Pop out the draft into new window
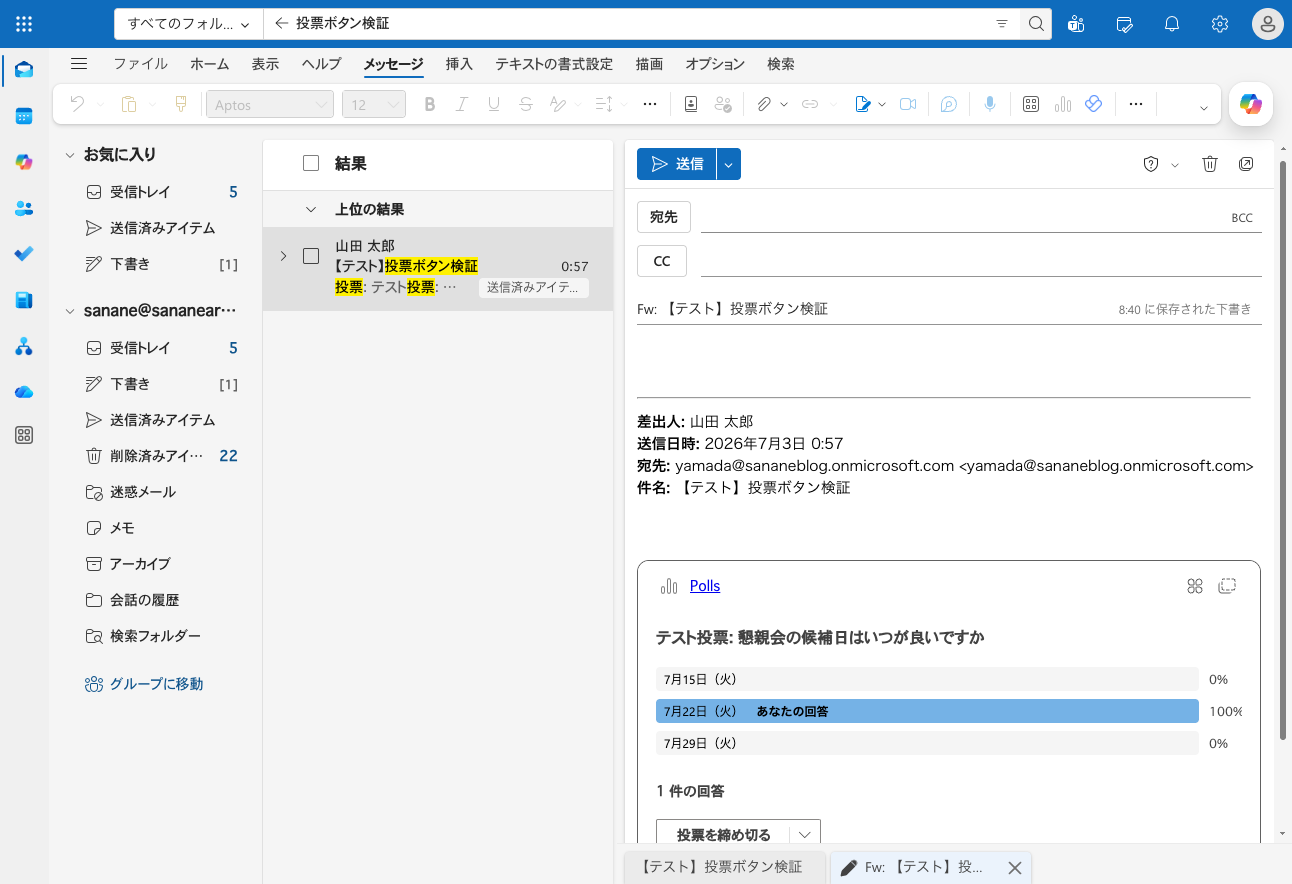This screenshot has height=884, width=1292. pos(1246,164)
